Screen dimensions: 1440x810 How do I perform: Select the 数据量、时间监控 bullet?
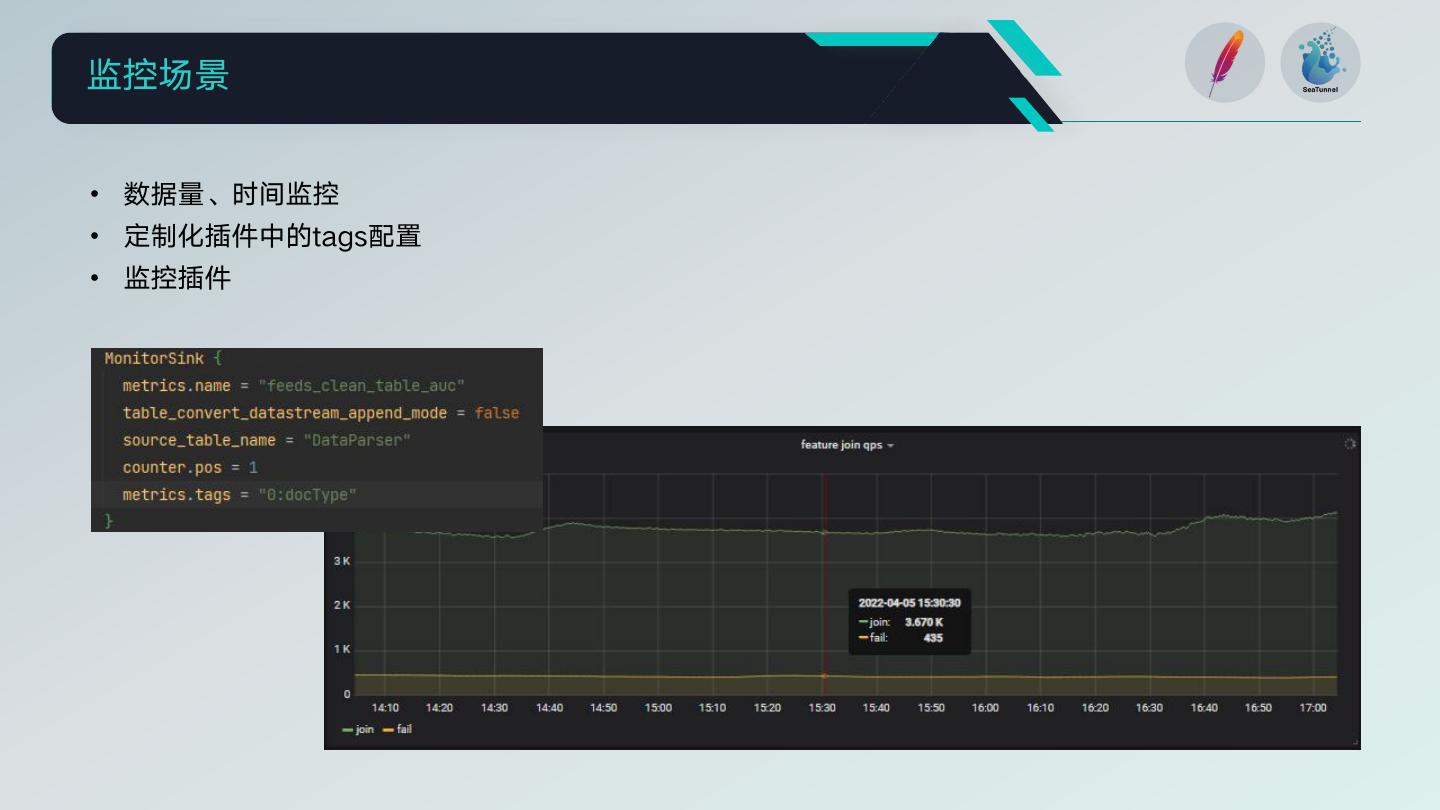(x=231, y=194)
